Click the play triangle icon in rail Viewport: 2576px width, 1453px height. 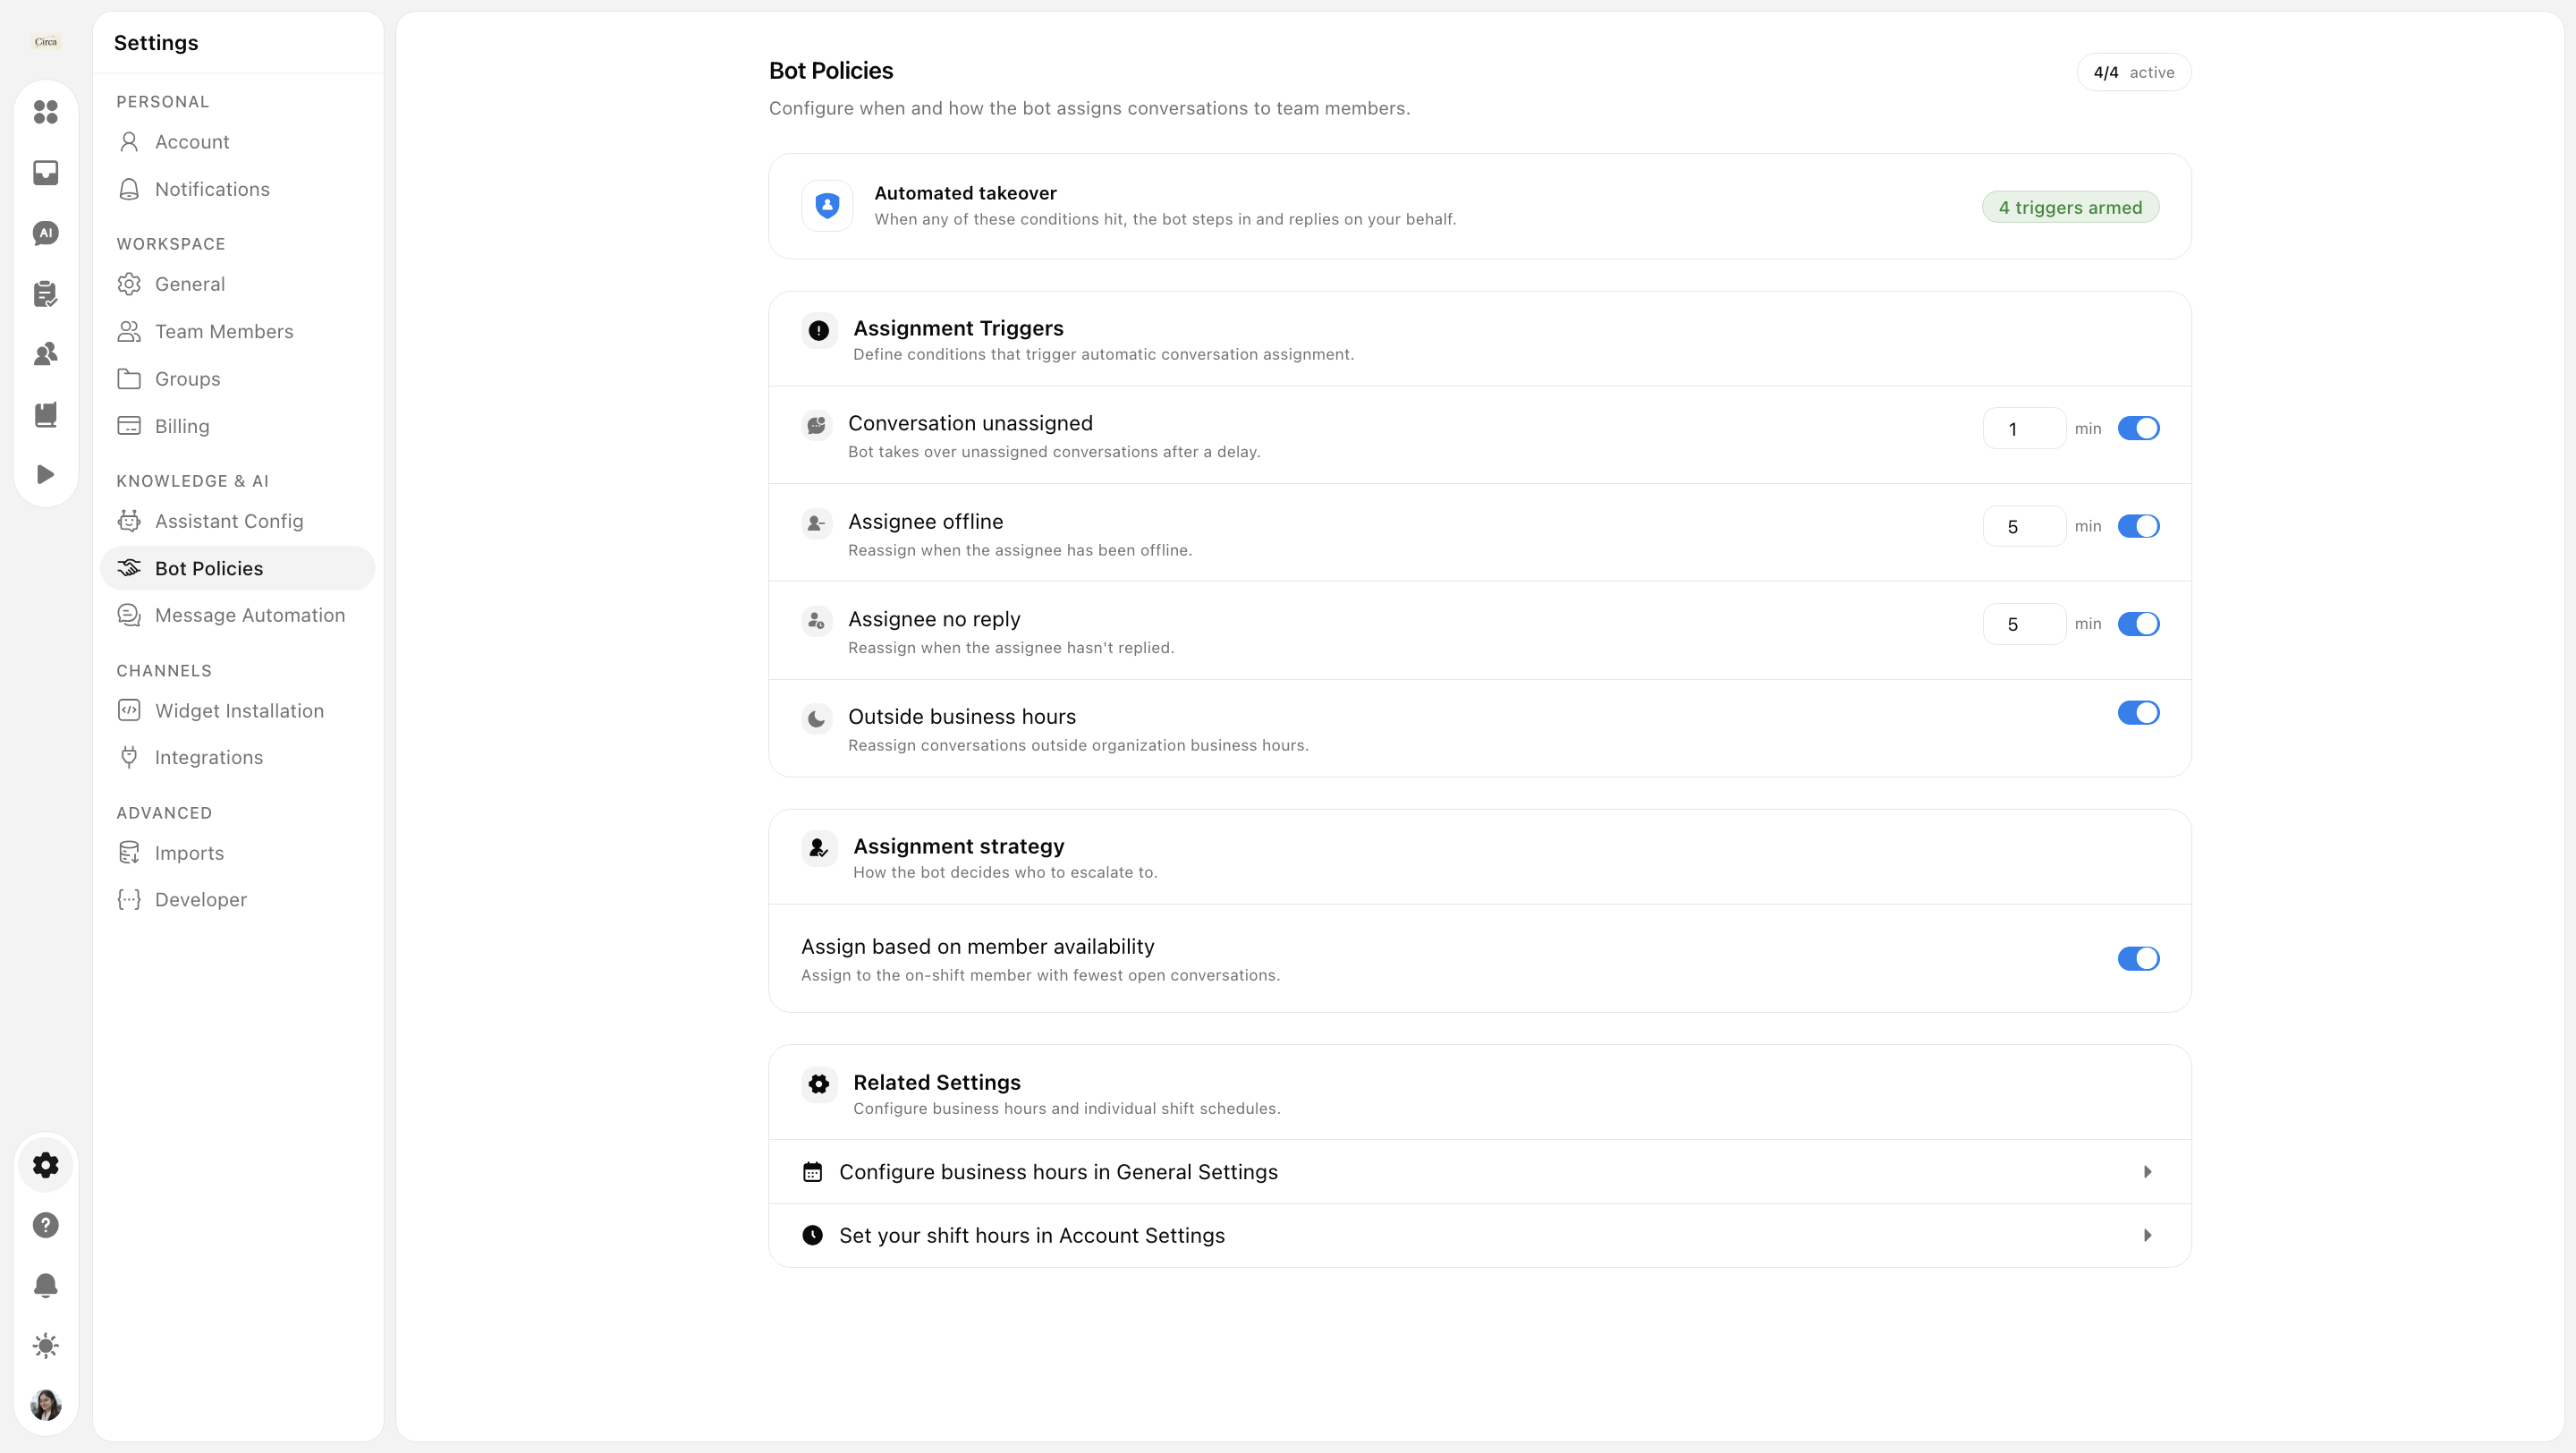[45, 474]
